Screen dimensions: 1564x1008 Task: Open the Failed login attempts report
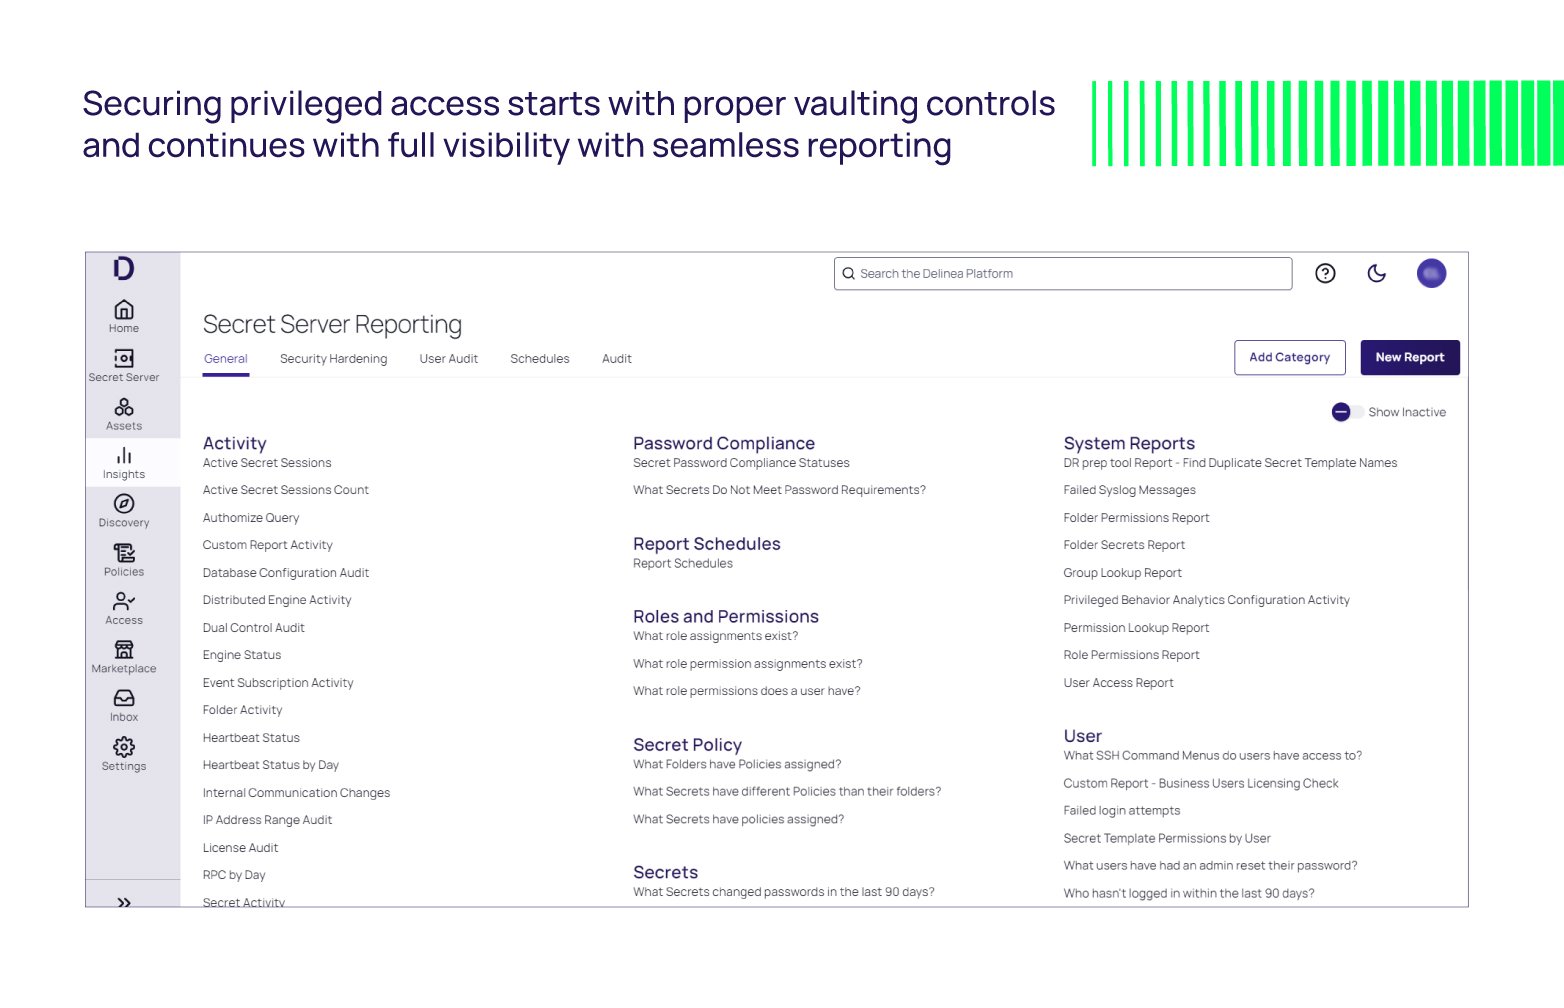click(1122, 810)
